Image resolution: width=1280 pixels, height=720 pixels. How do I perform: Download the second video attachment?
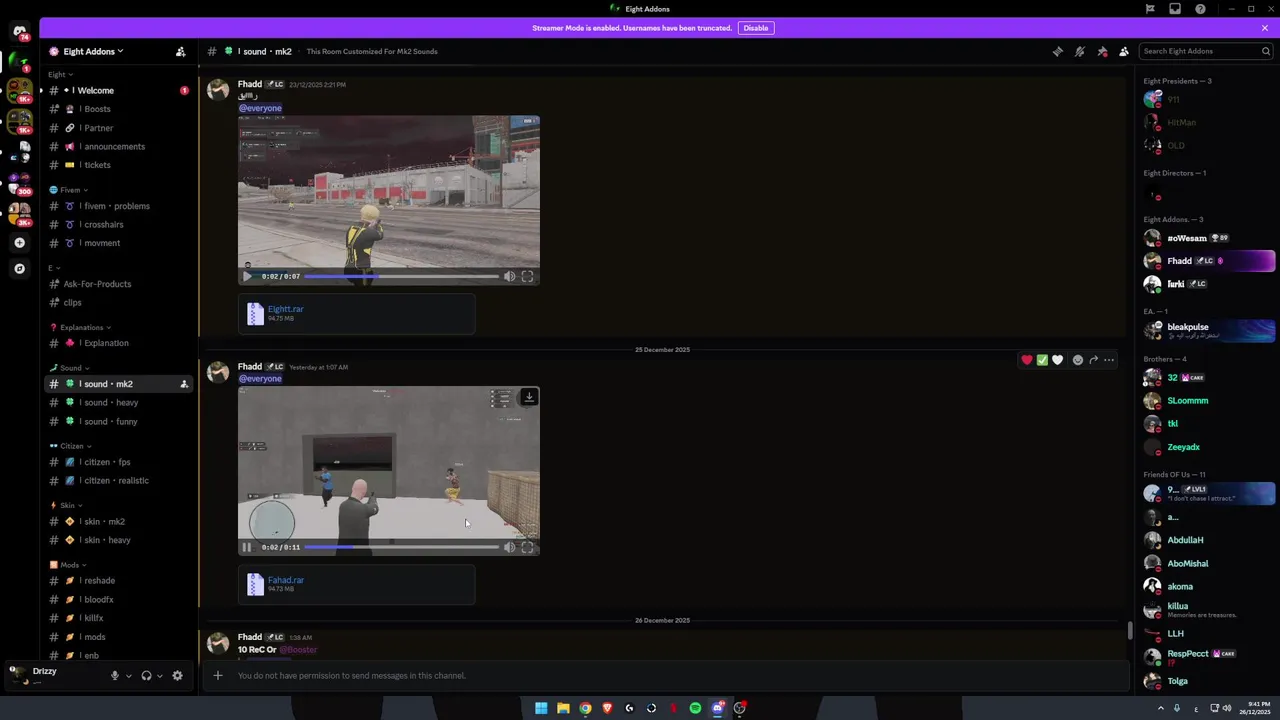click(529, 398)
